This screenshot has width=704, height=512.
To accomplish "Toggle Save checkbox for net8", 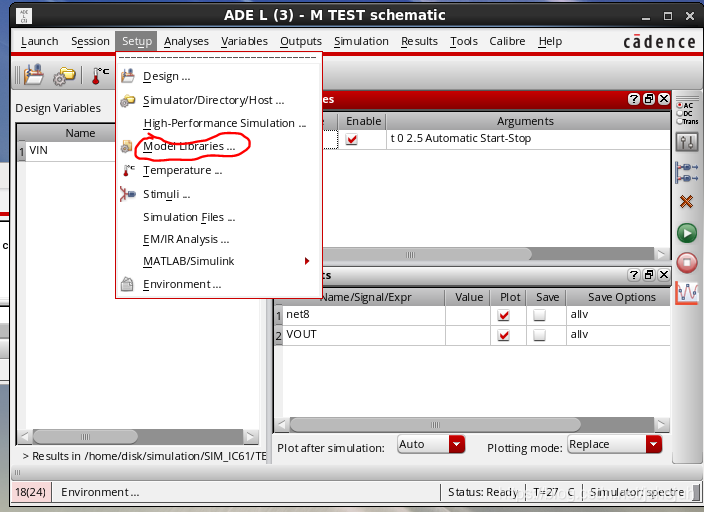I will 539,315.
